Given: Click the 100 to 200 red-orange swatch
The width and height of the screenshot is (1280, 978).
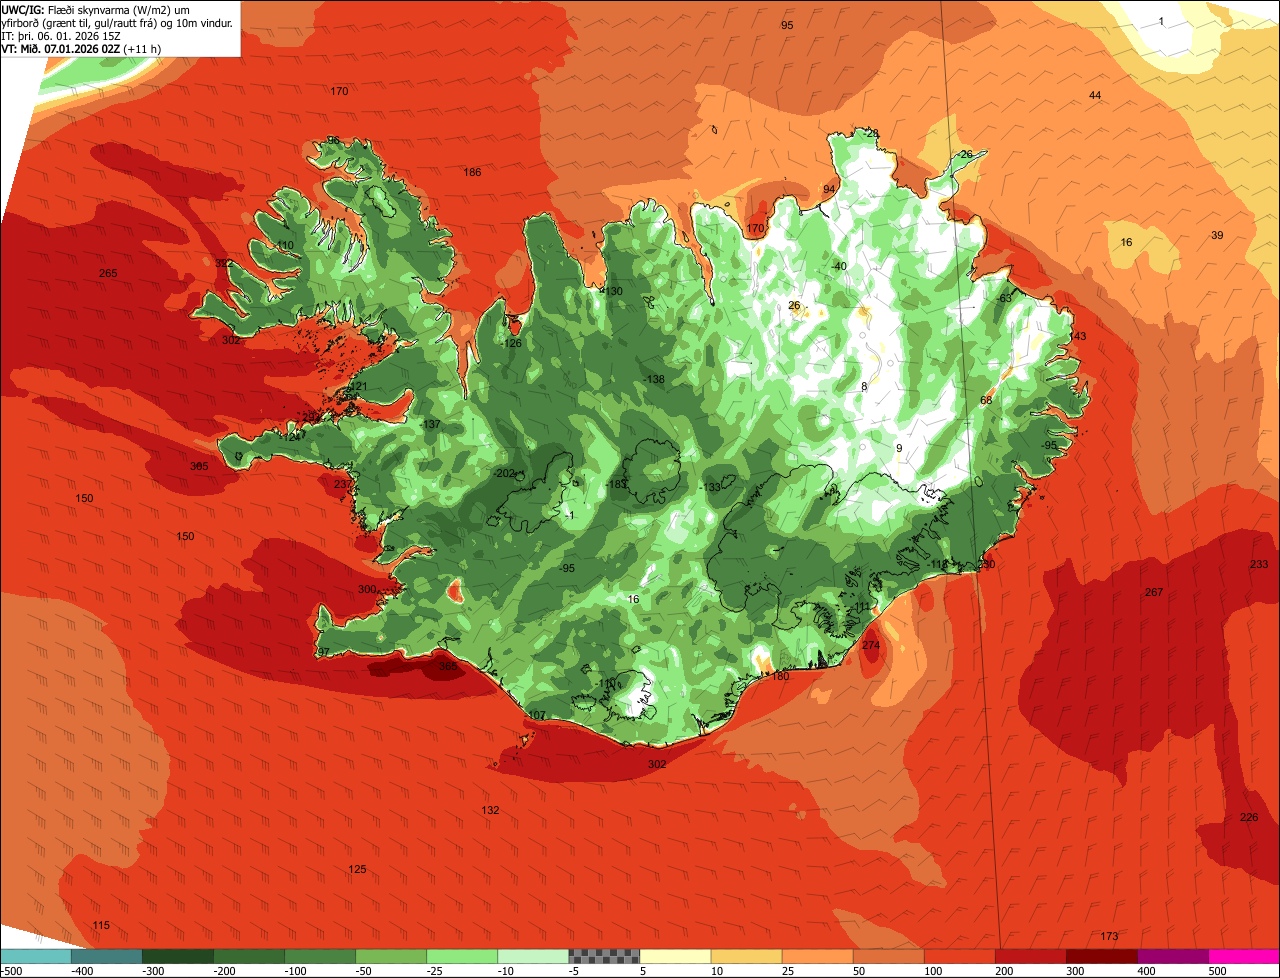Looking at the screenshot, I should tap(959, 956).
